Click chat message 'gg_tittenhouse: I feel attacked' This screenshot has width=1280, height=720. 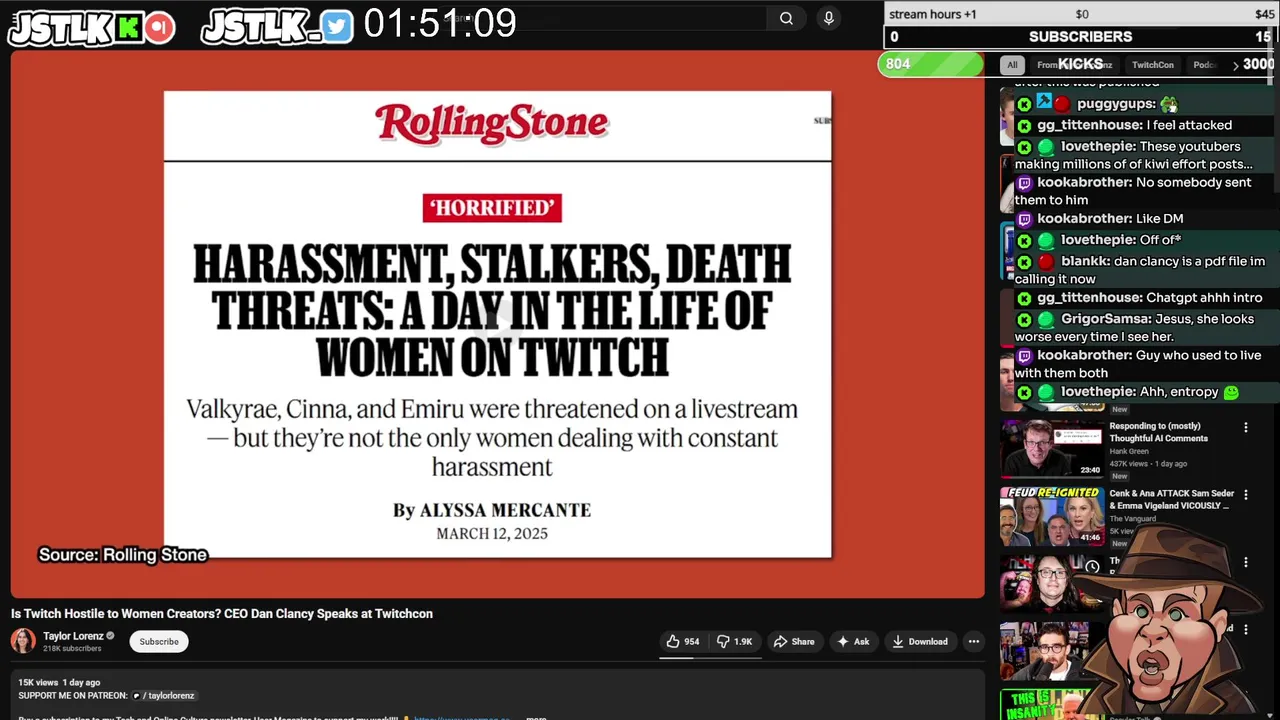click(1124, 125)
